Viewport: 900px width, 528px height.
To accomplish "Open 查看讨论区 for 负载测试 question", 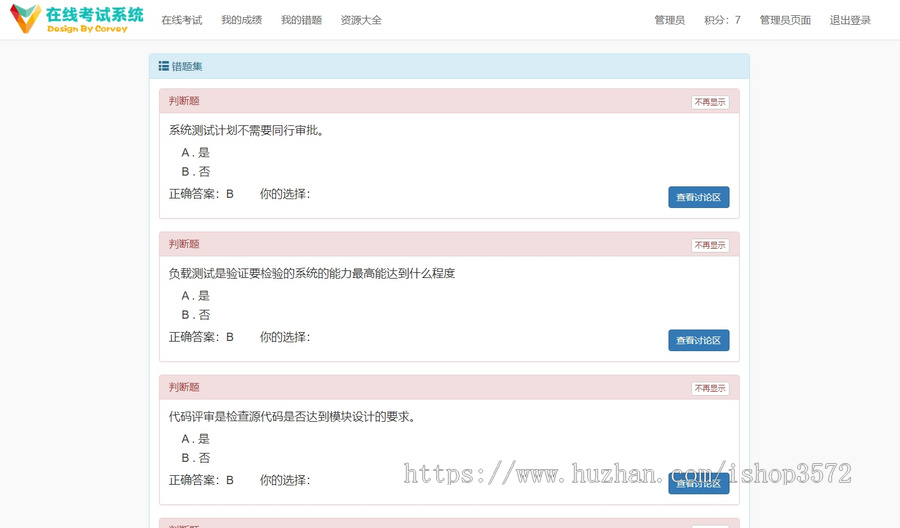I will click(699, 340).
